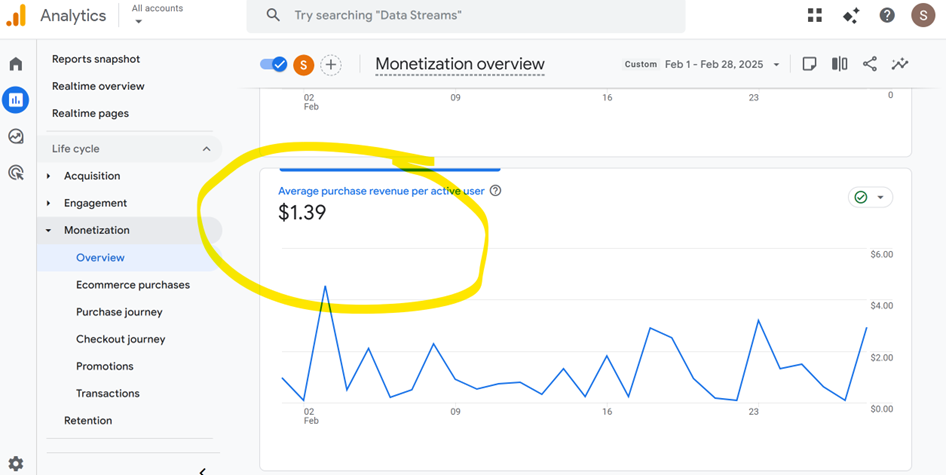Open the Admin settings gear icon
The height and width of the screenshot is (475, 946).
16,464
